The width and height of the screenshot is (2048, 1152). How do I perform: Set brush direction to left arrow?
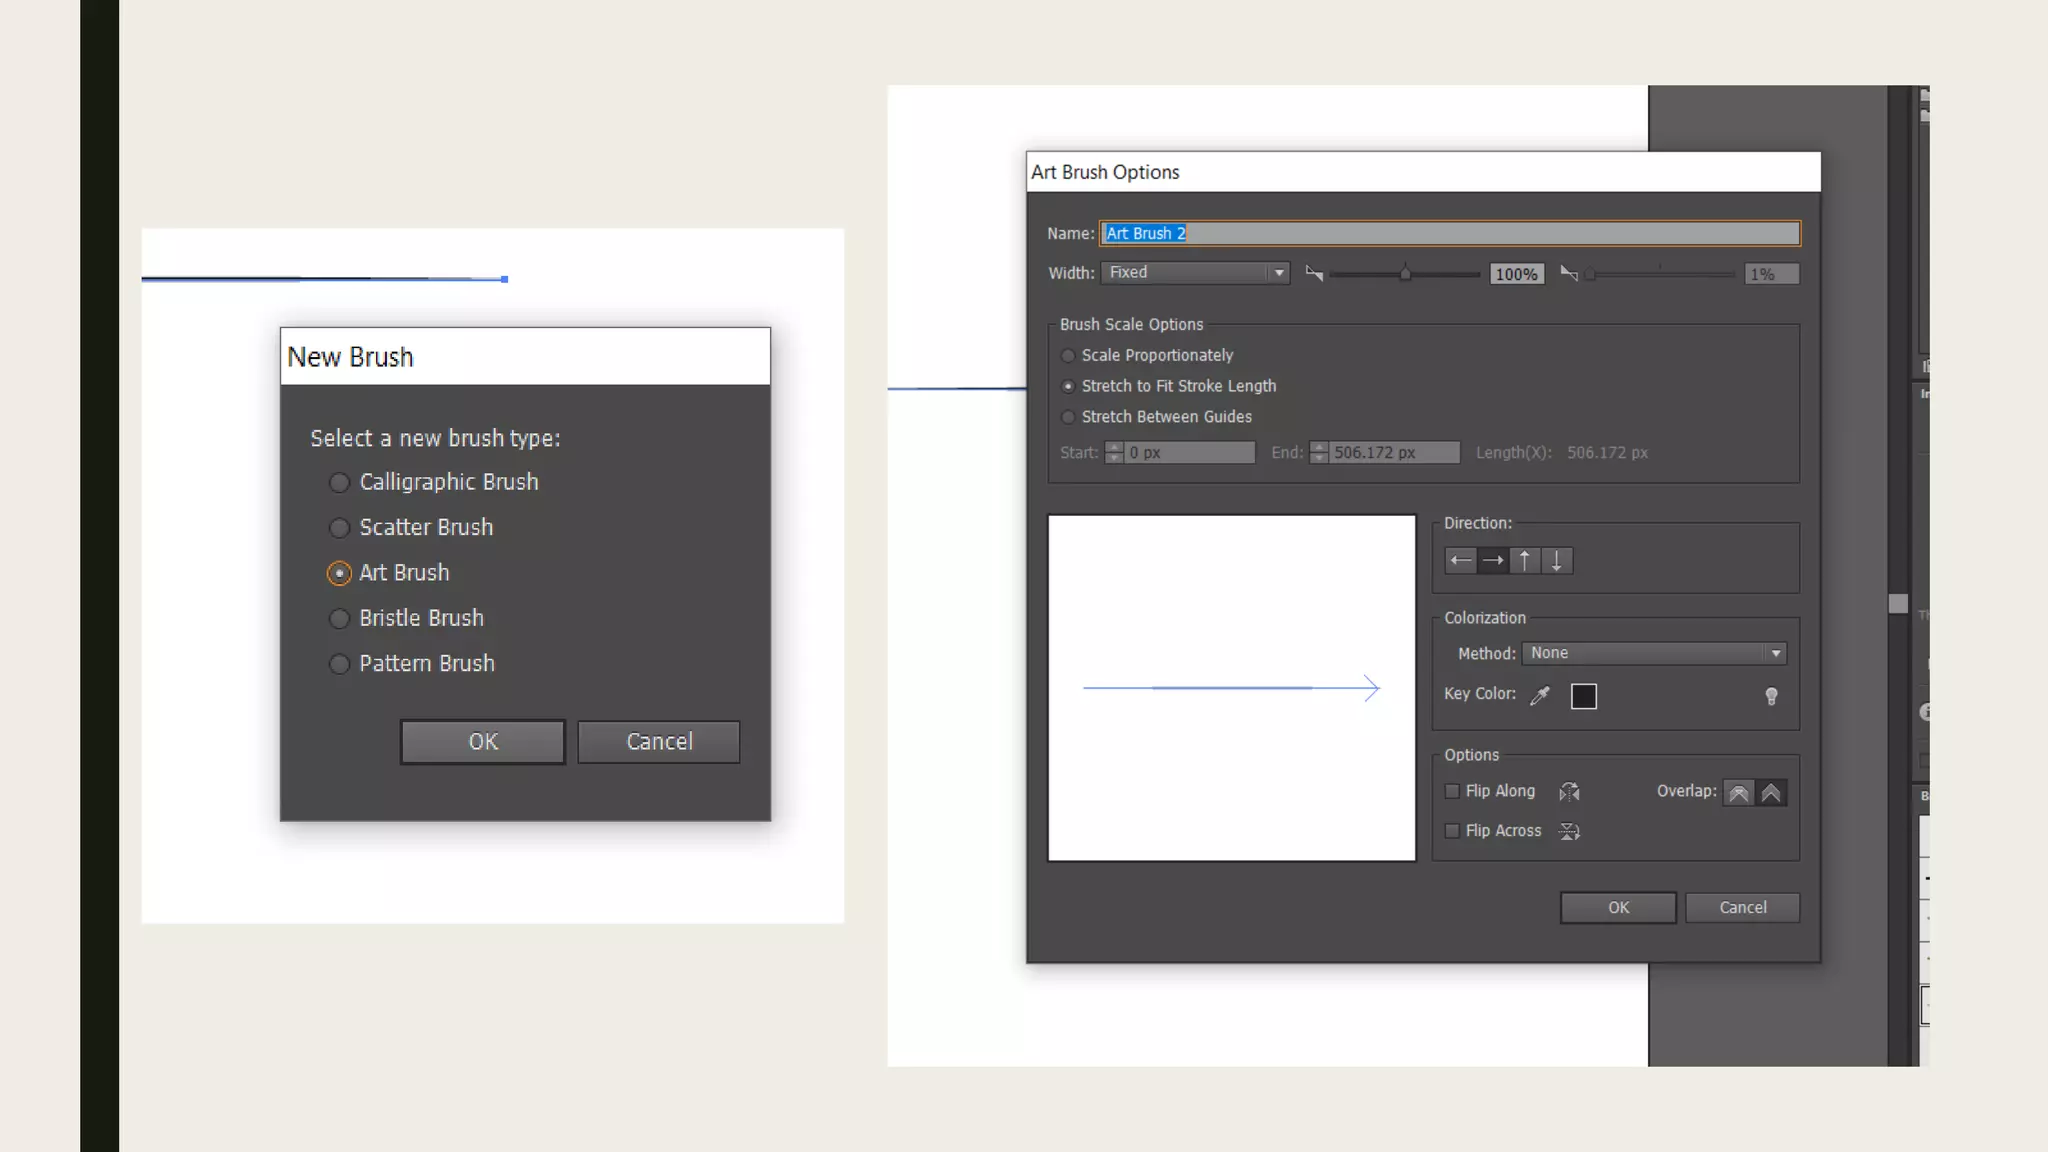click(x=1461, y=561)
